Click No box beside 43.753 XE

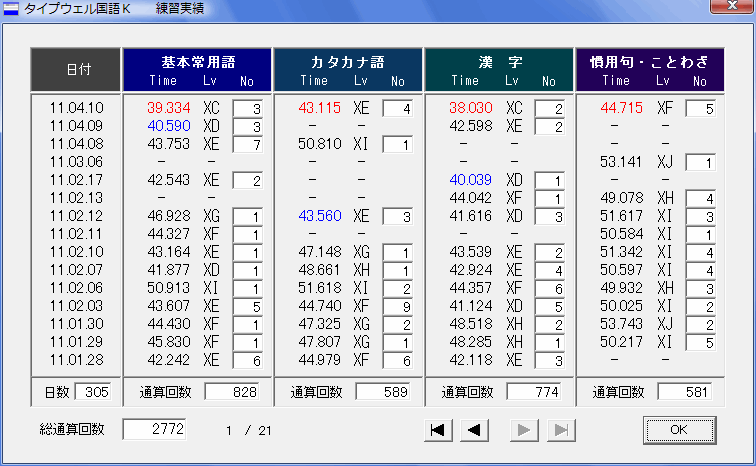click(x=247, y=145)
